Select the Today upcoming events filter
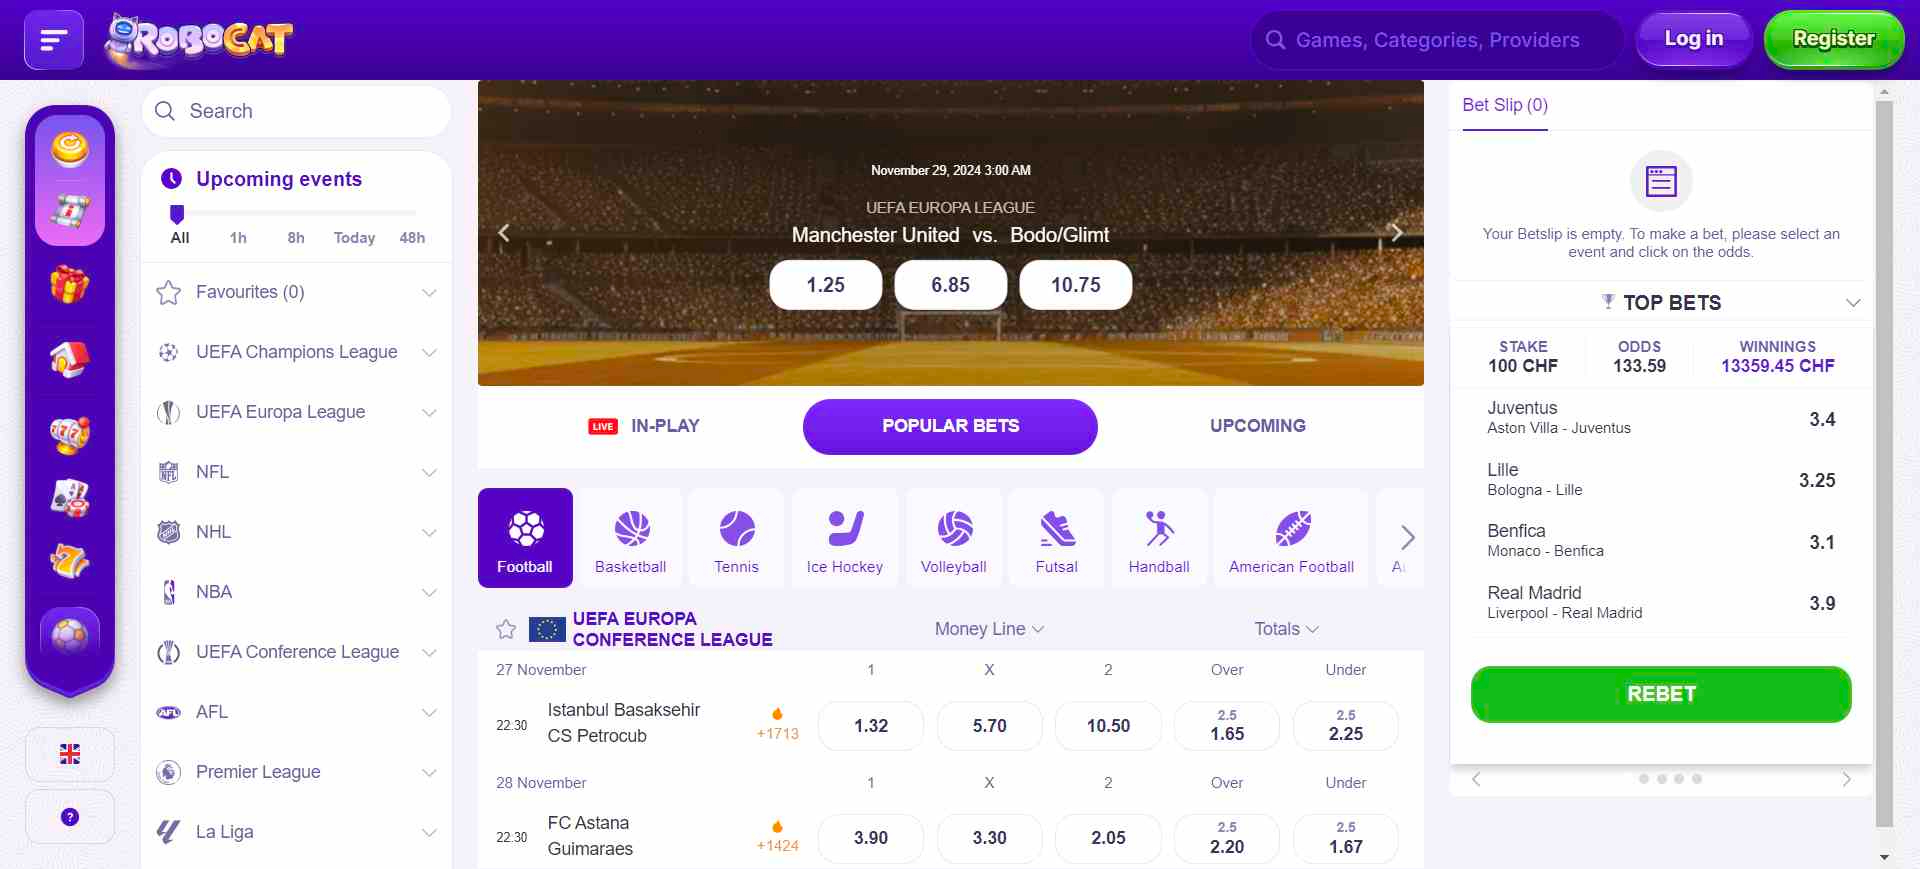 (354, 238)
